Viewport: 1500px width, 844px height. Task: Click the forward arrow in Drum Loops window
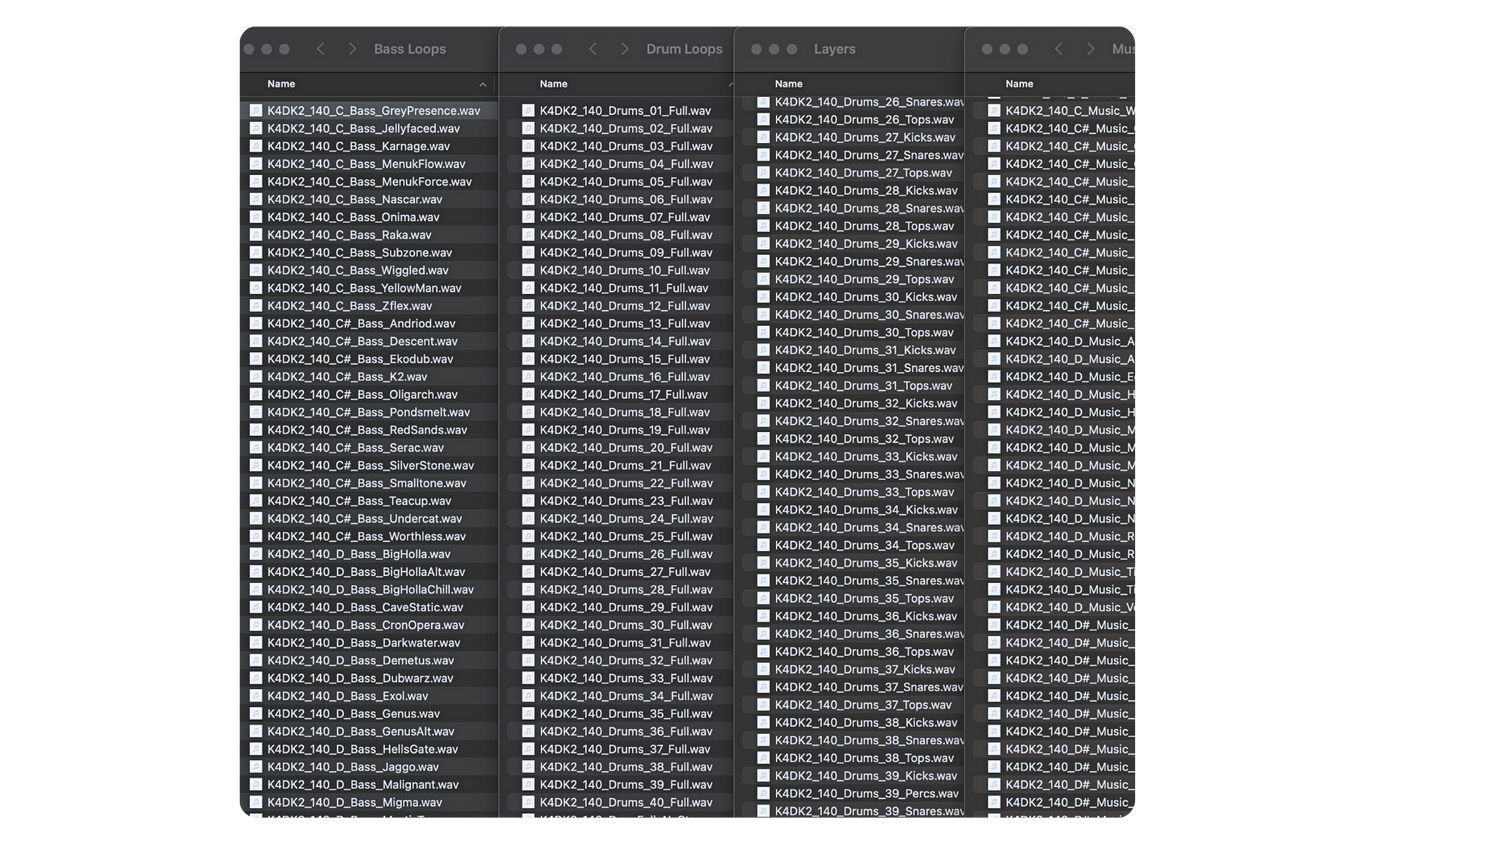(x=625, y=49)
